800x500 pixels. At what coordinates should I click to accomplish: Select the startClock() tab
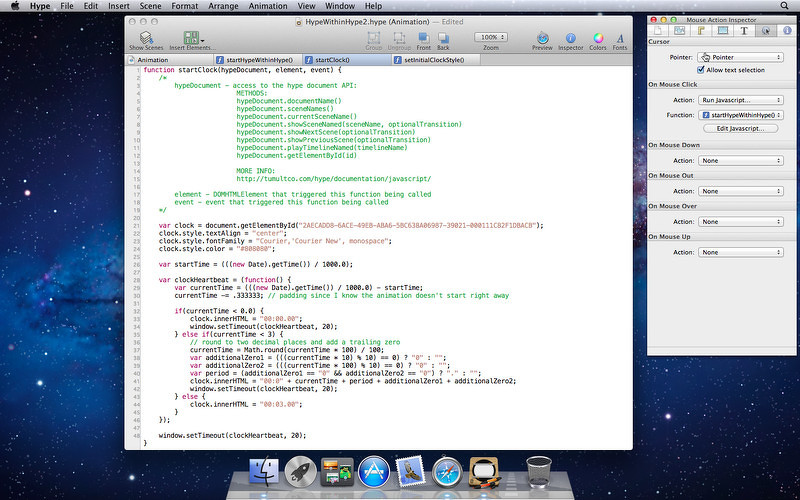[x=347, y=60]
